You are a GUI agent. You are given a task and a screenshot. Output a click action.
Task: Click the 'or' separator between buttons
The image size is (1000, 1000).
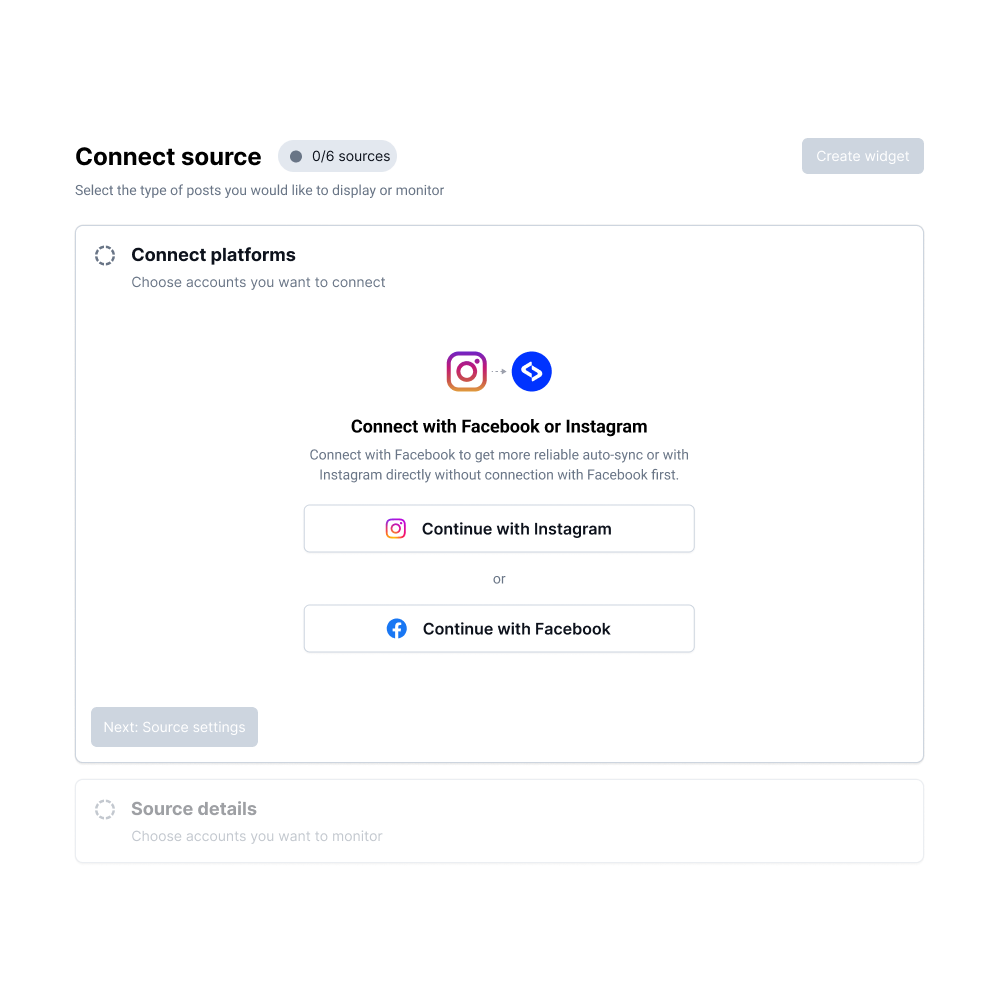click(x=499, y=579)
